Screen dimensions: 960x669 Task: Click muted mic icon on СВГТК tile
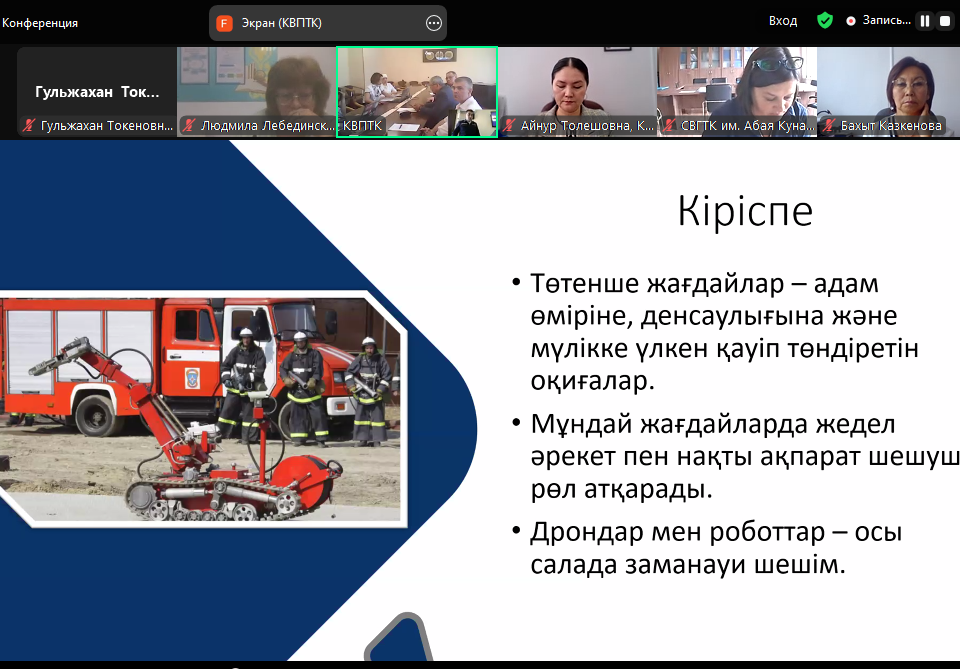coord(669,126)
